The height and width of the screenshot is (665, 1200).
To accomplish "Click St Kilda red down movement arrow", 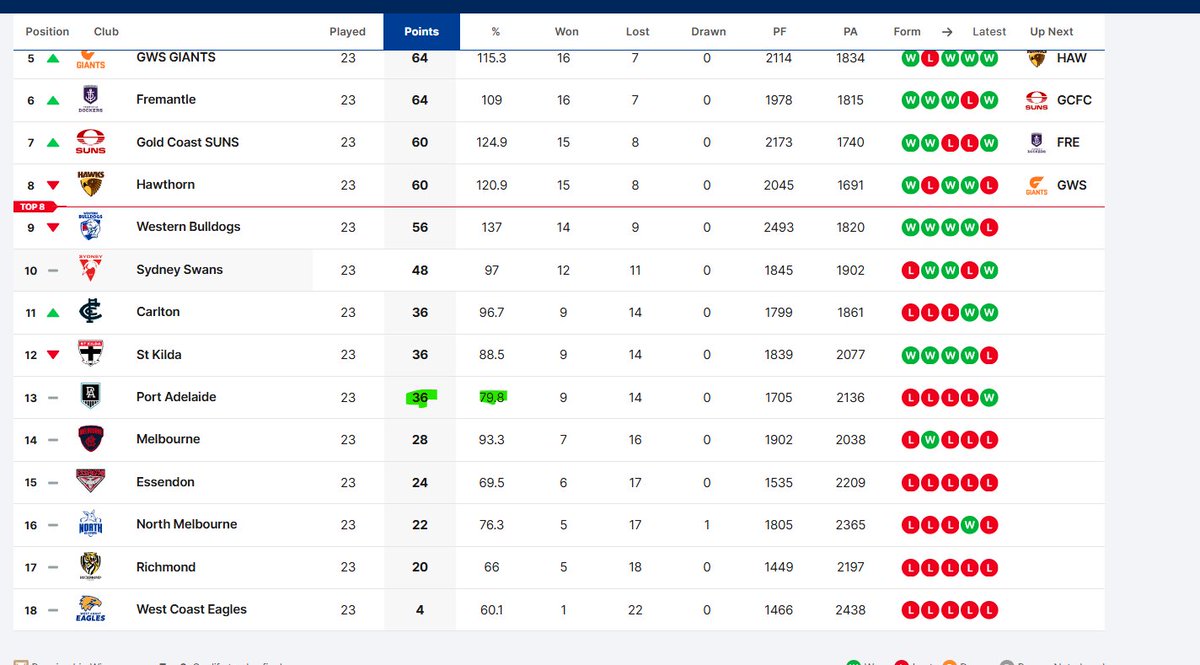I will pyautogui.click(x=53, y=355).
